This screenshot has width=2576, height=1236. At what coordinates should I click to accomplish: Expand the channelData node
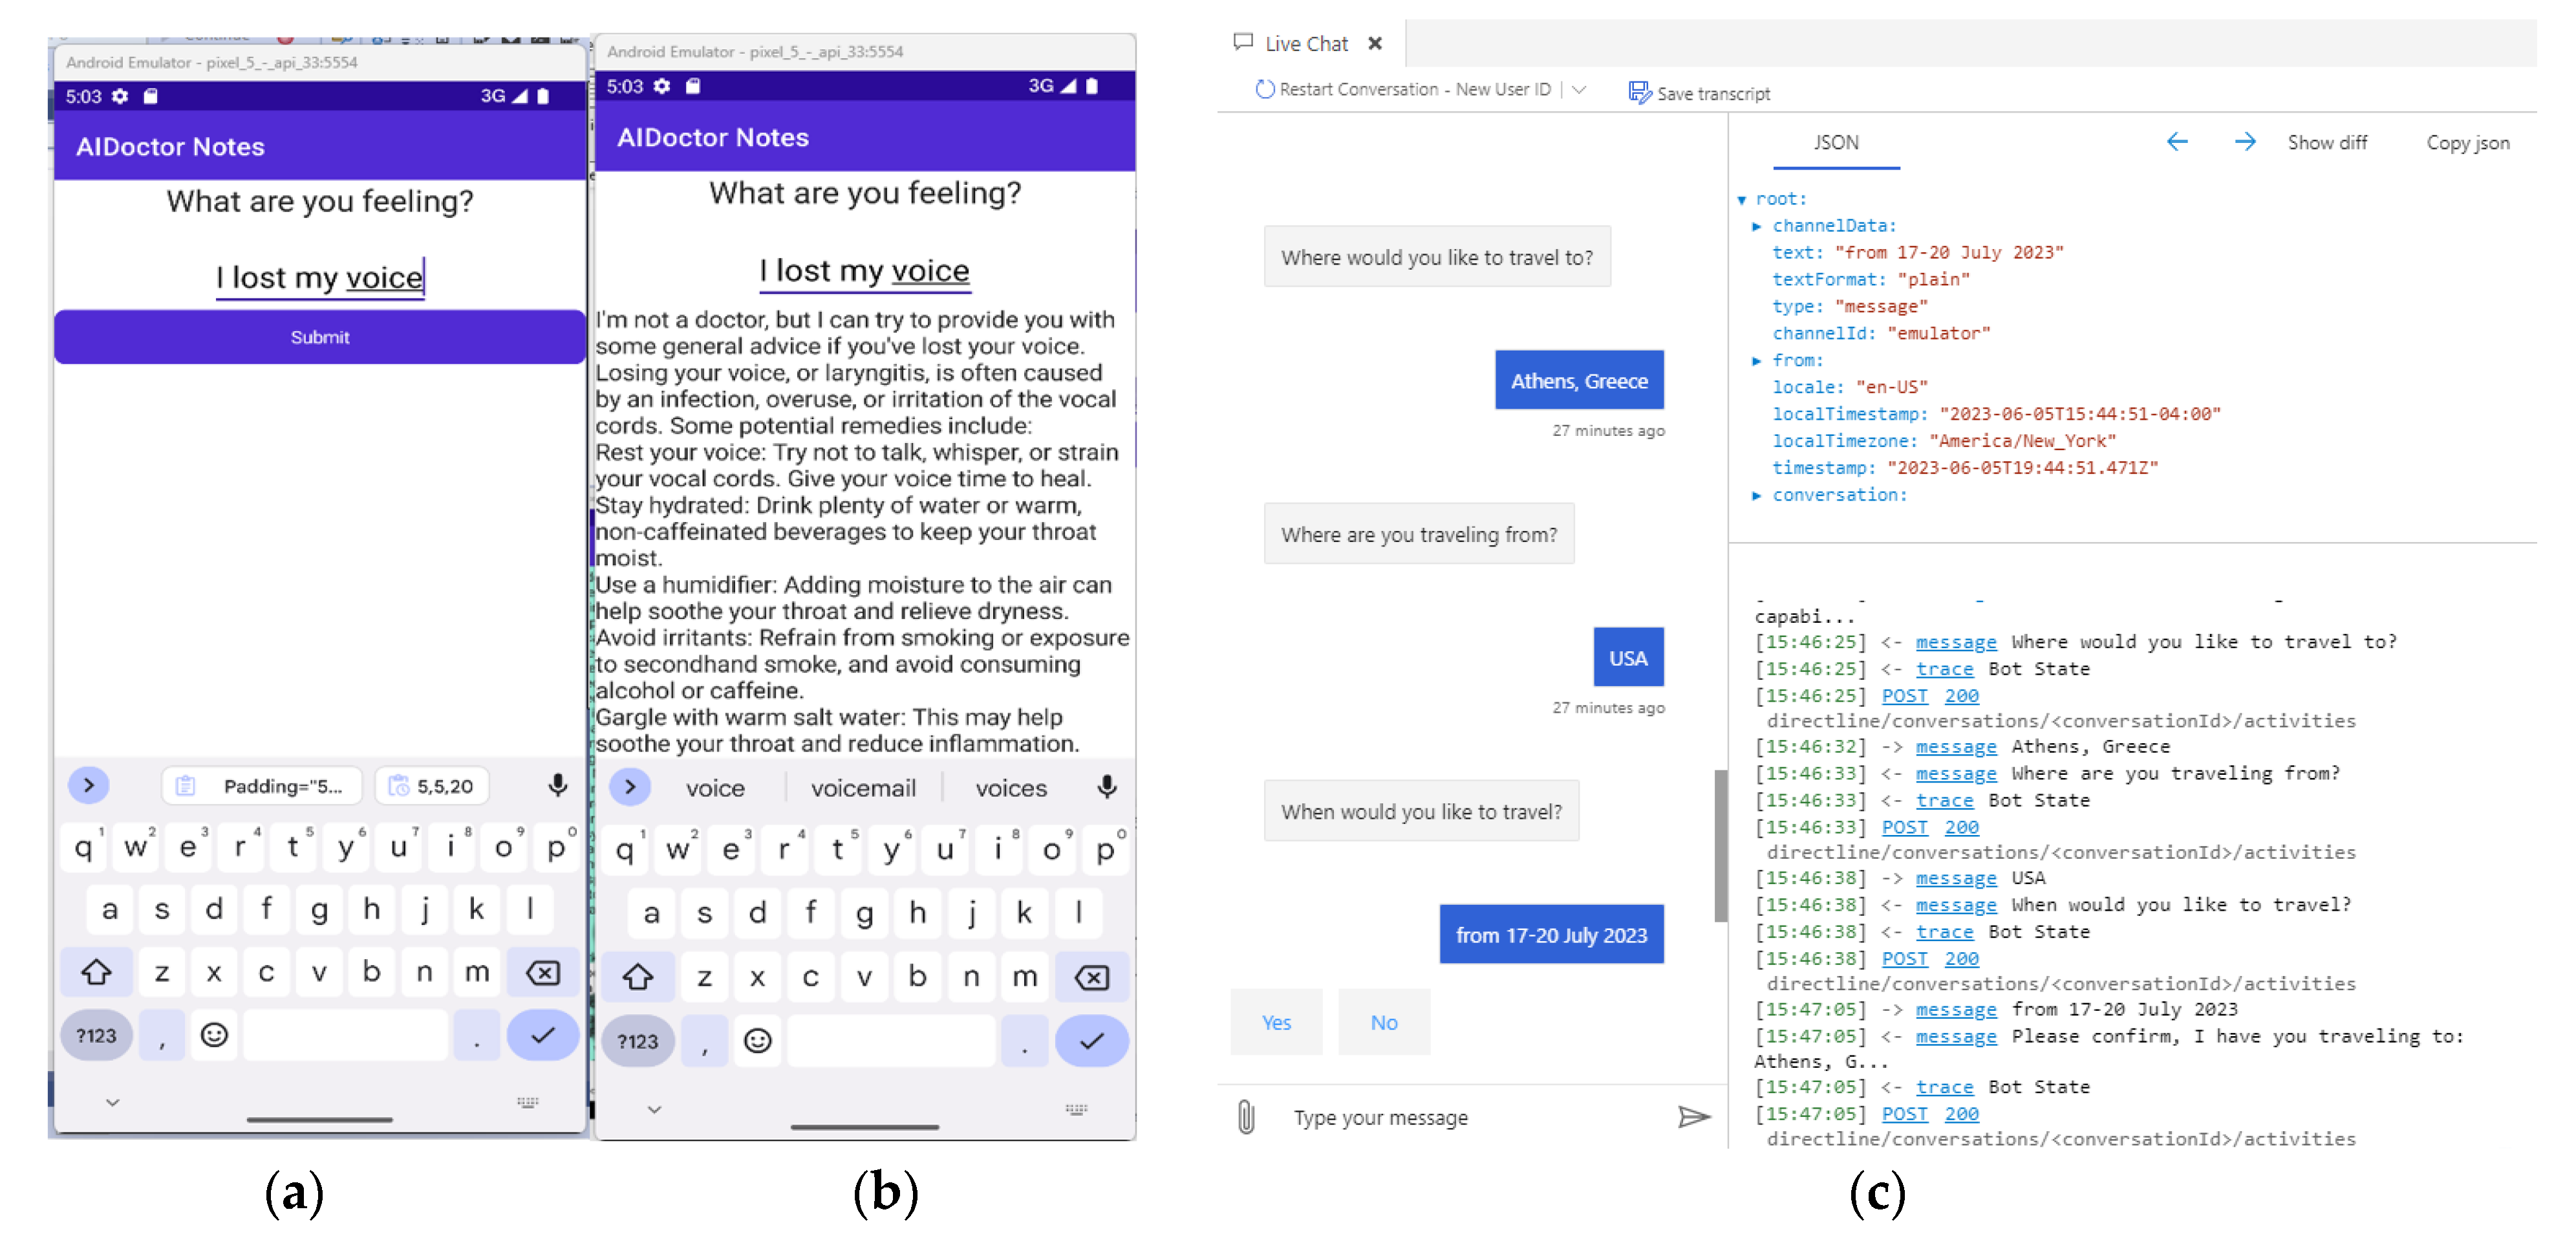(x=1757, y=226)
